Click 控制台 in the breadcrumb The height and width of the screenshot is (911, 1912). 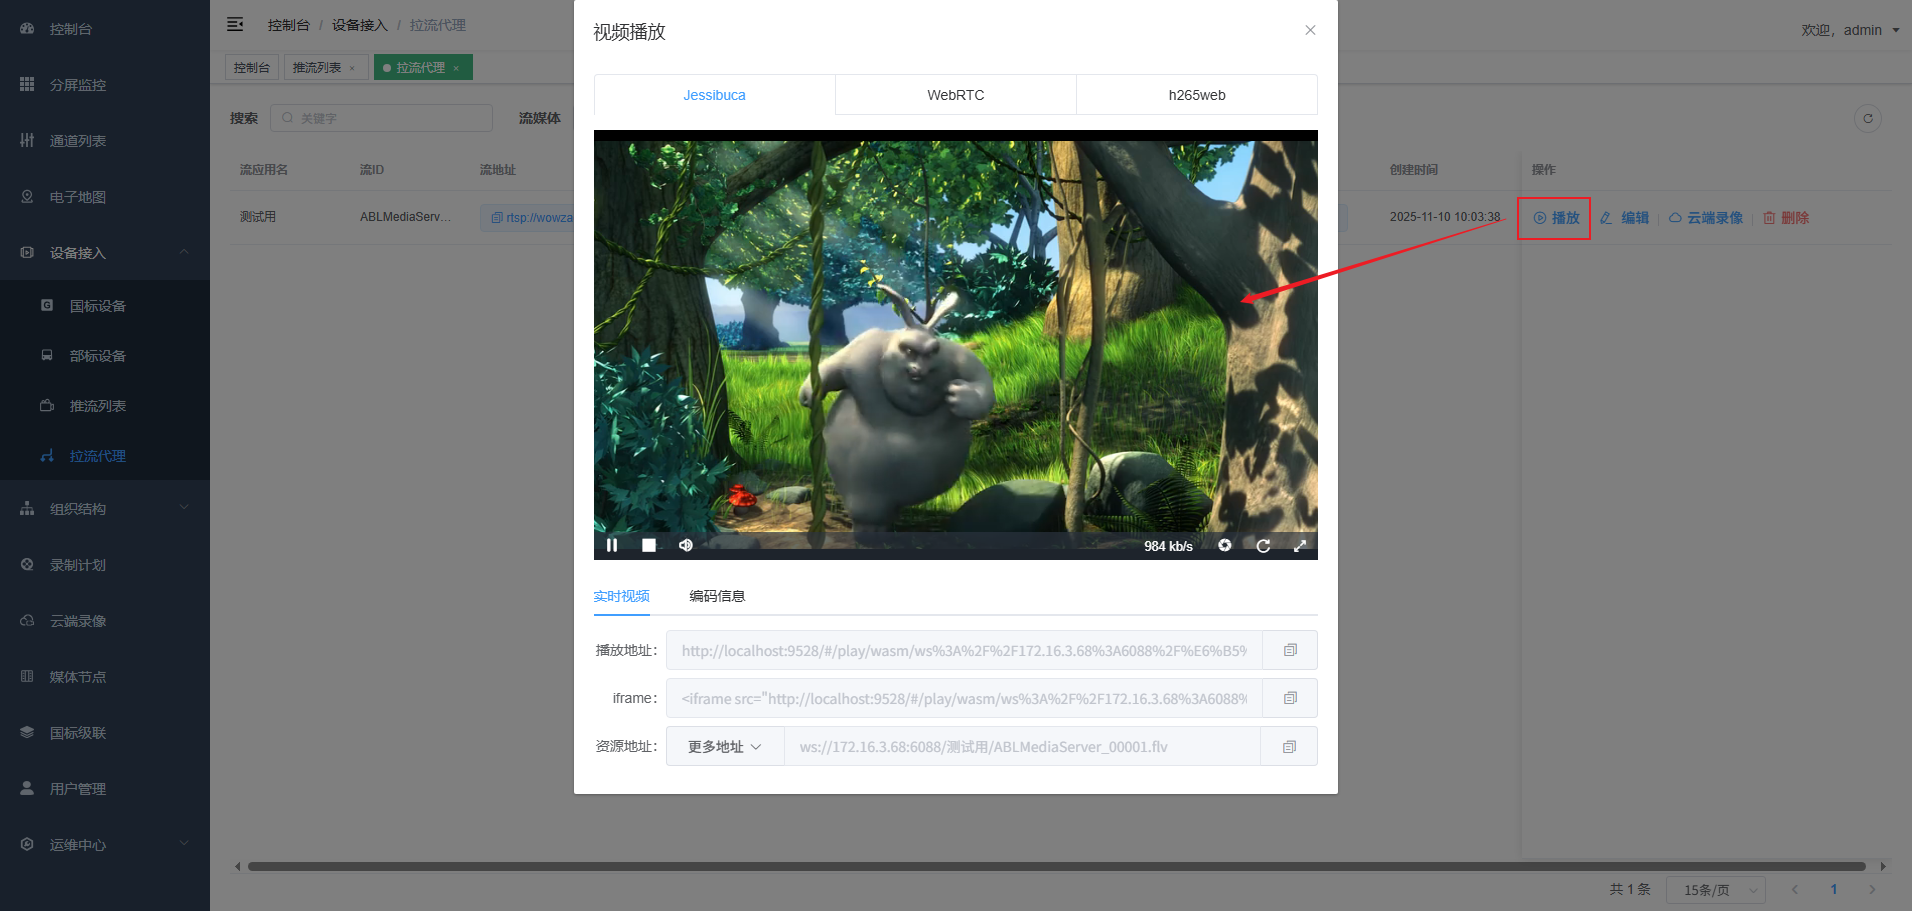point(289,25)
